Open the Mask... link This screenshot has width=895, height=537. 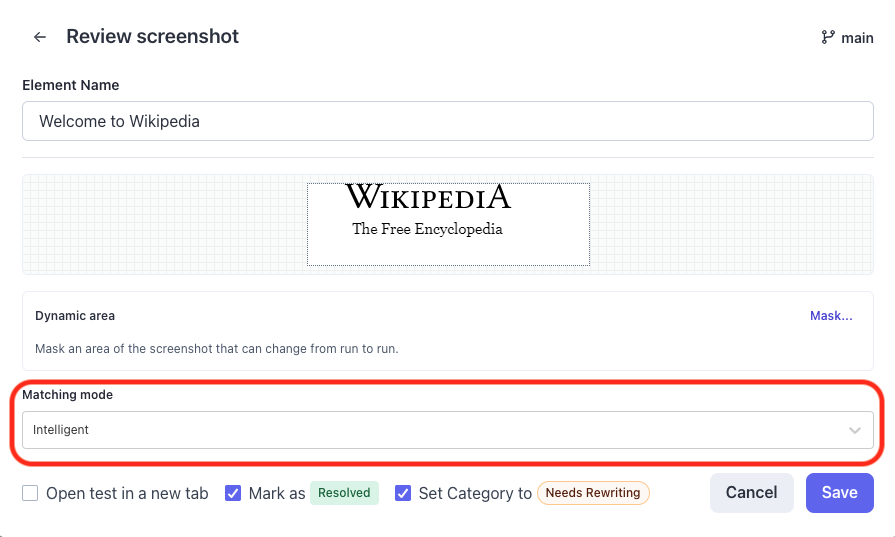click(x=831, y=316)
